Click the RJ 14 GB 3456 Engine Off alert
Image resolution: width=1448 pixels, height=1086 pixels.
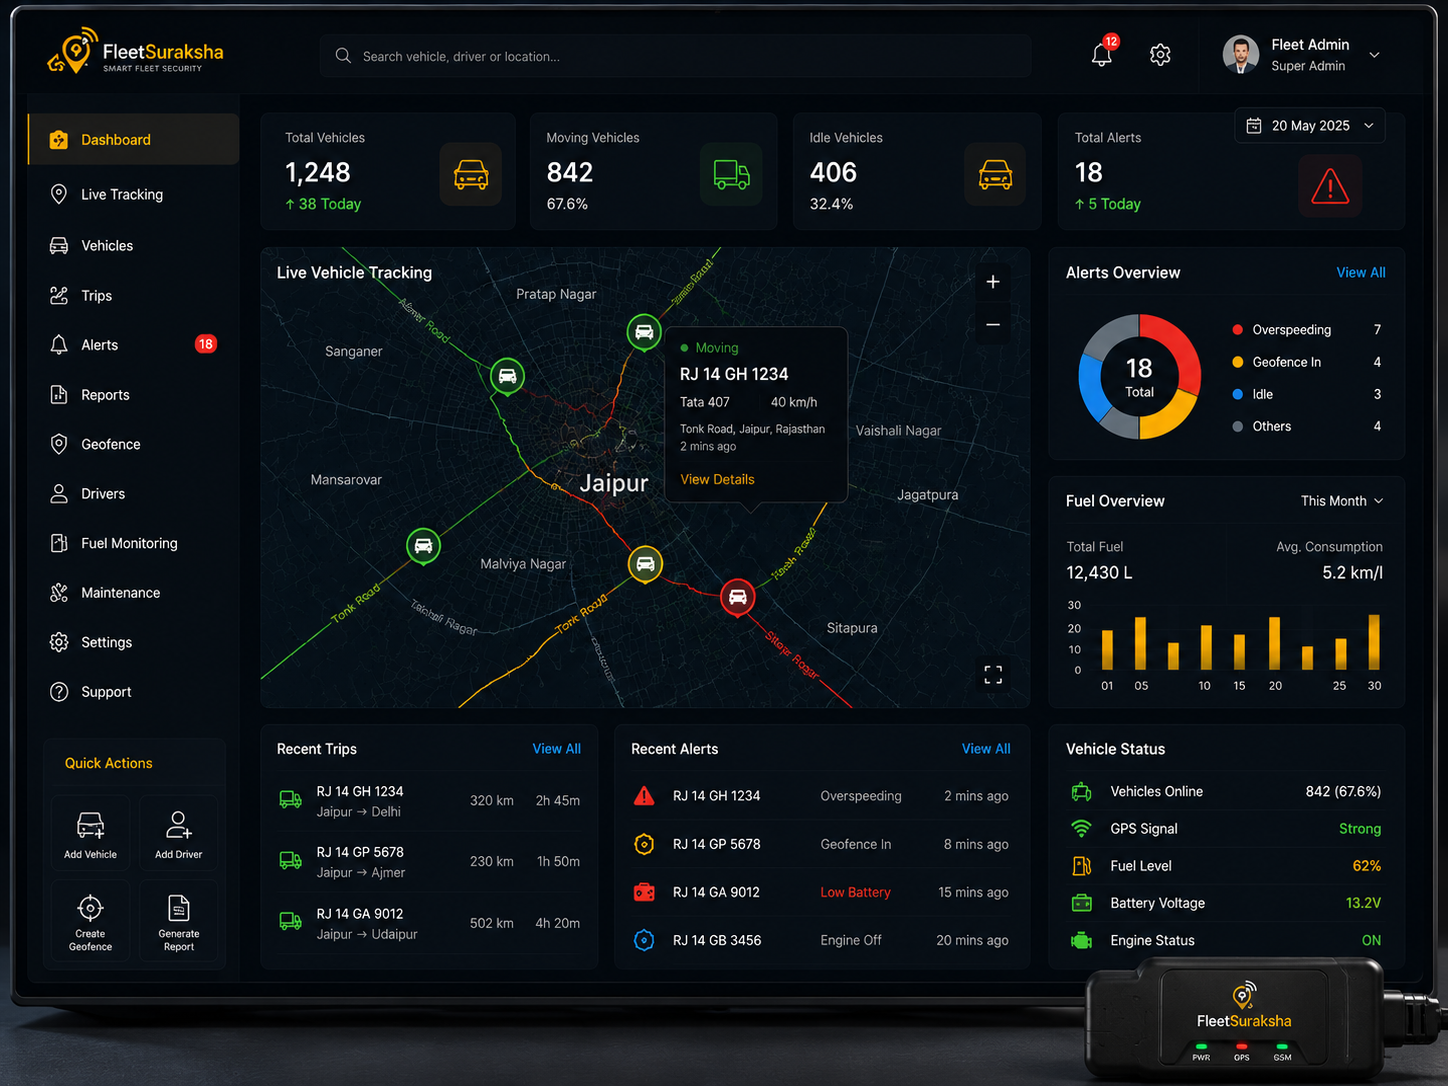[x=822, y=940]
